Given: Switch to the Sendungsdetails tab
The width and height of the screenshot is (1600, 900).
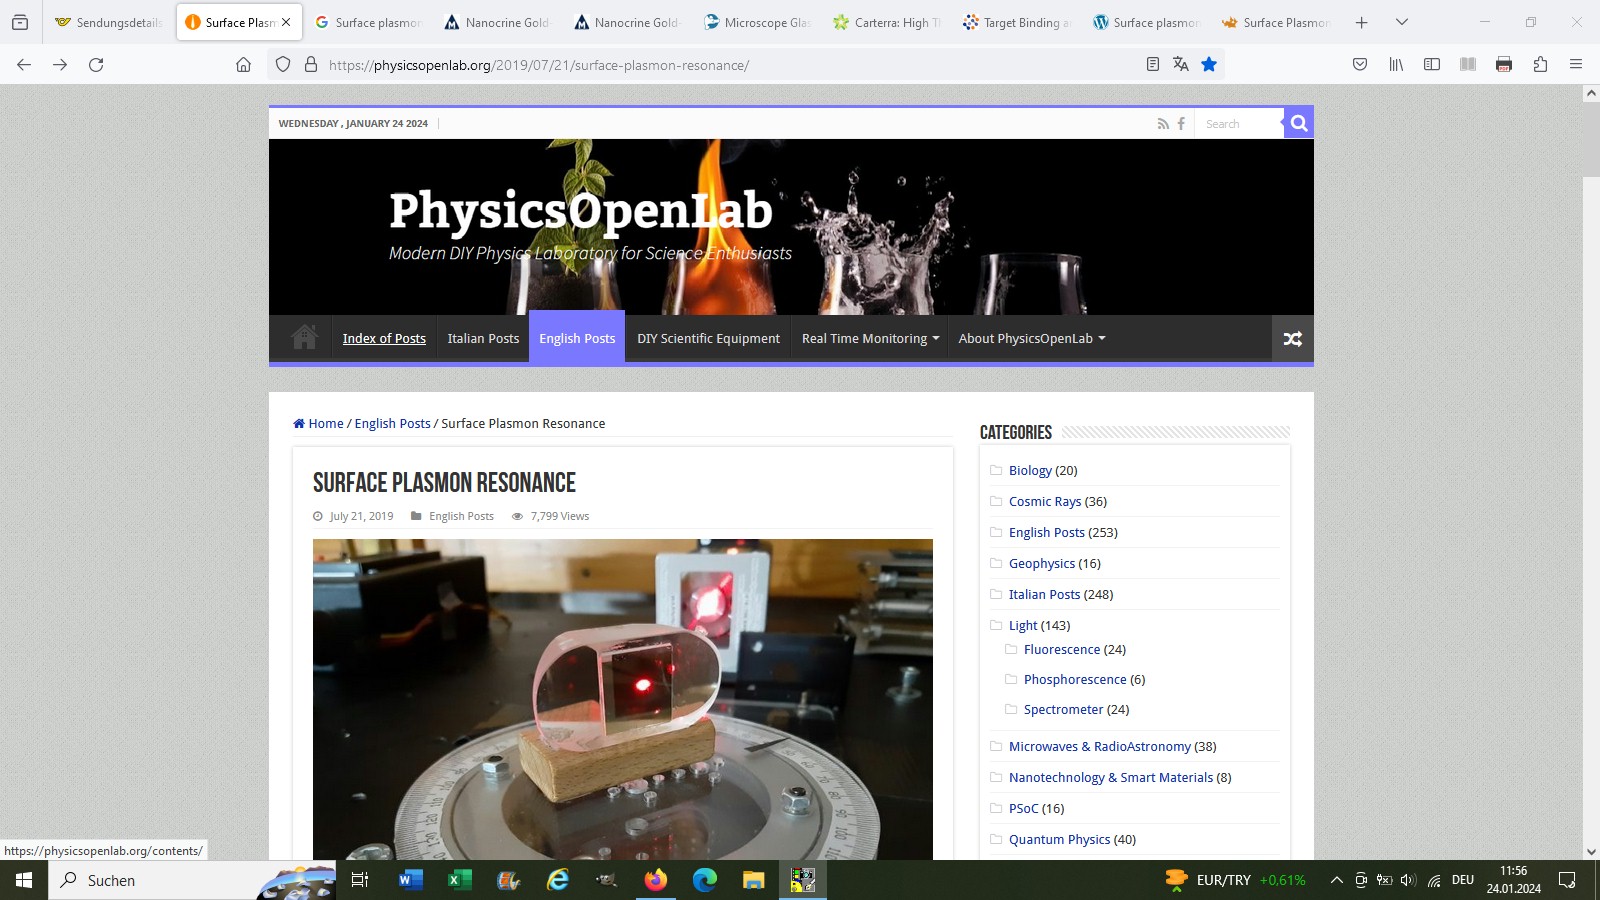Looking at the screenshot, I should 108,22.
